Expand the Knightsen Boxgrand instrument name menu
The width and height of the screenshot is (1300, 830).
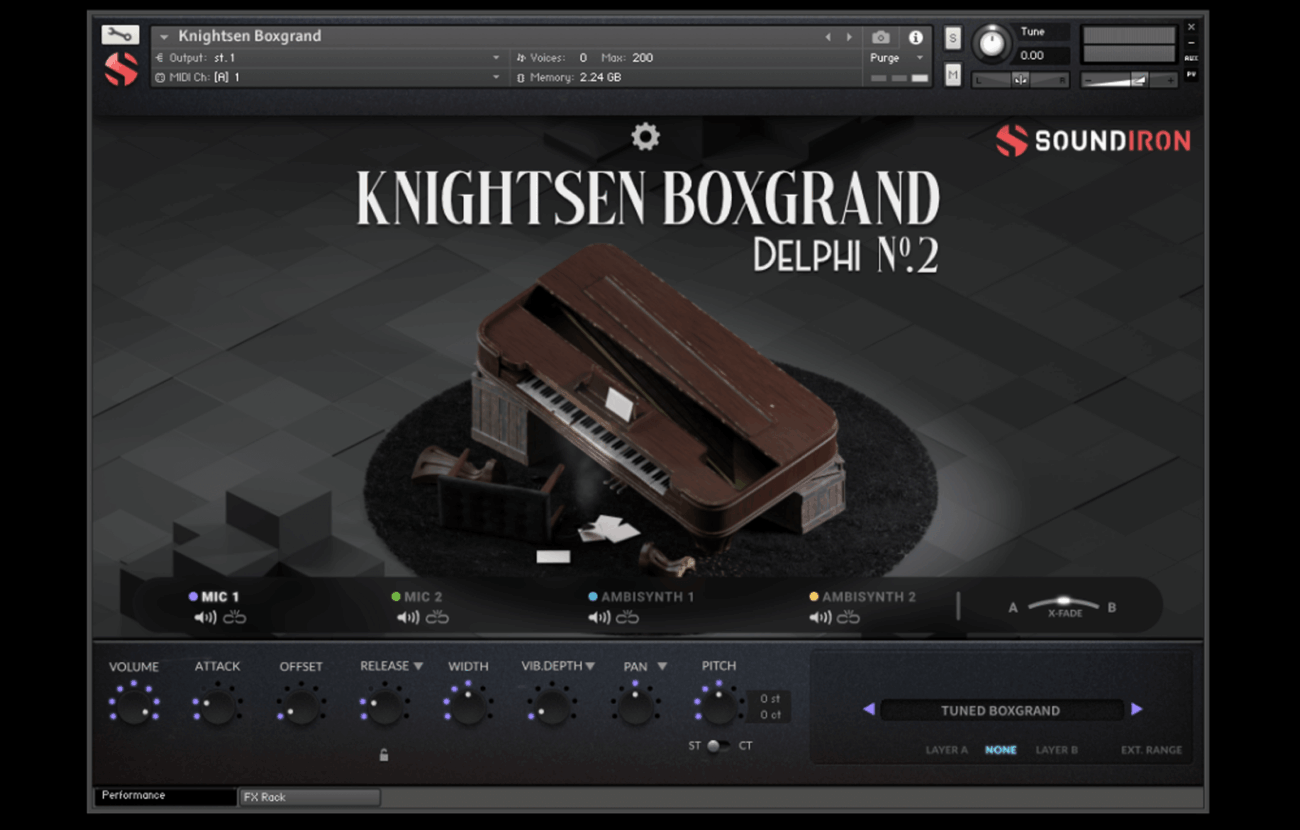tap(164, 37)
